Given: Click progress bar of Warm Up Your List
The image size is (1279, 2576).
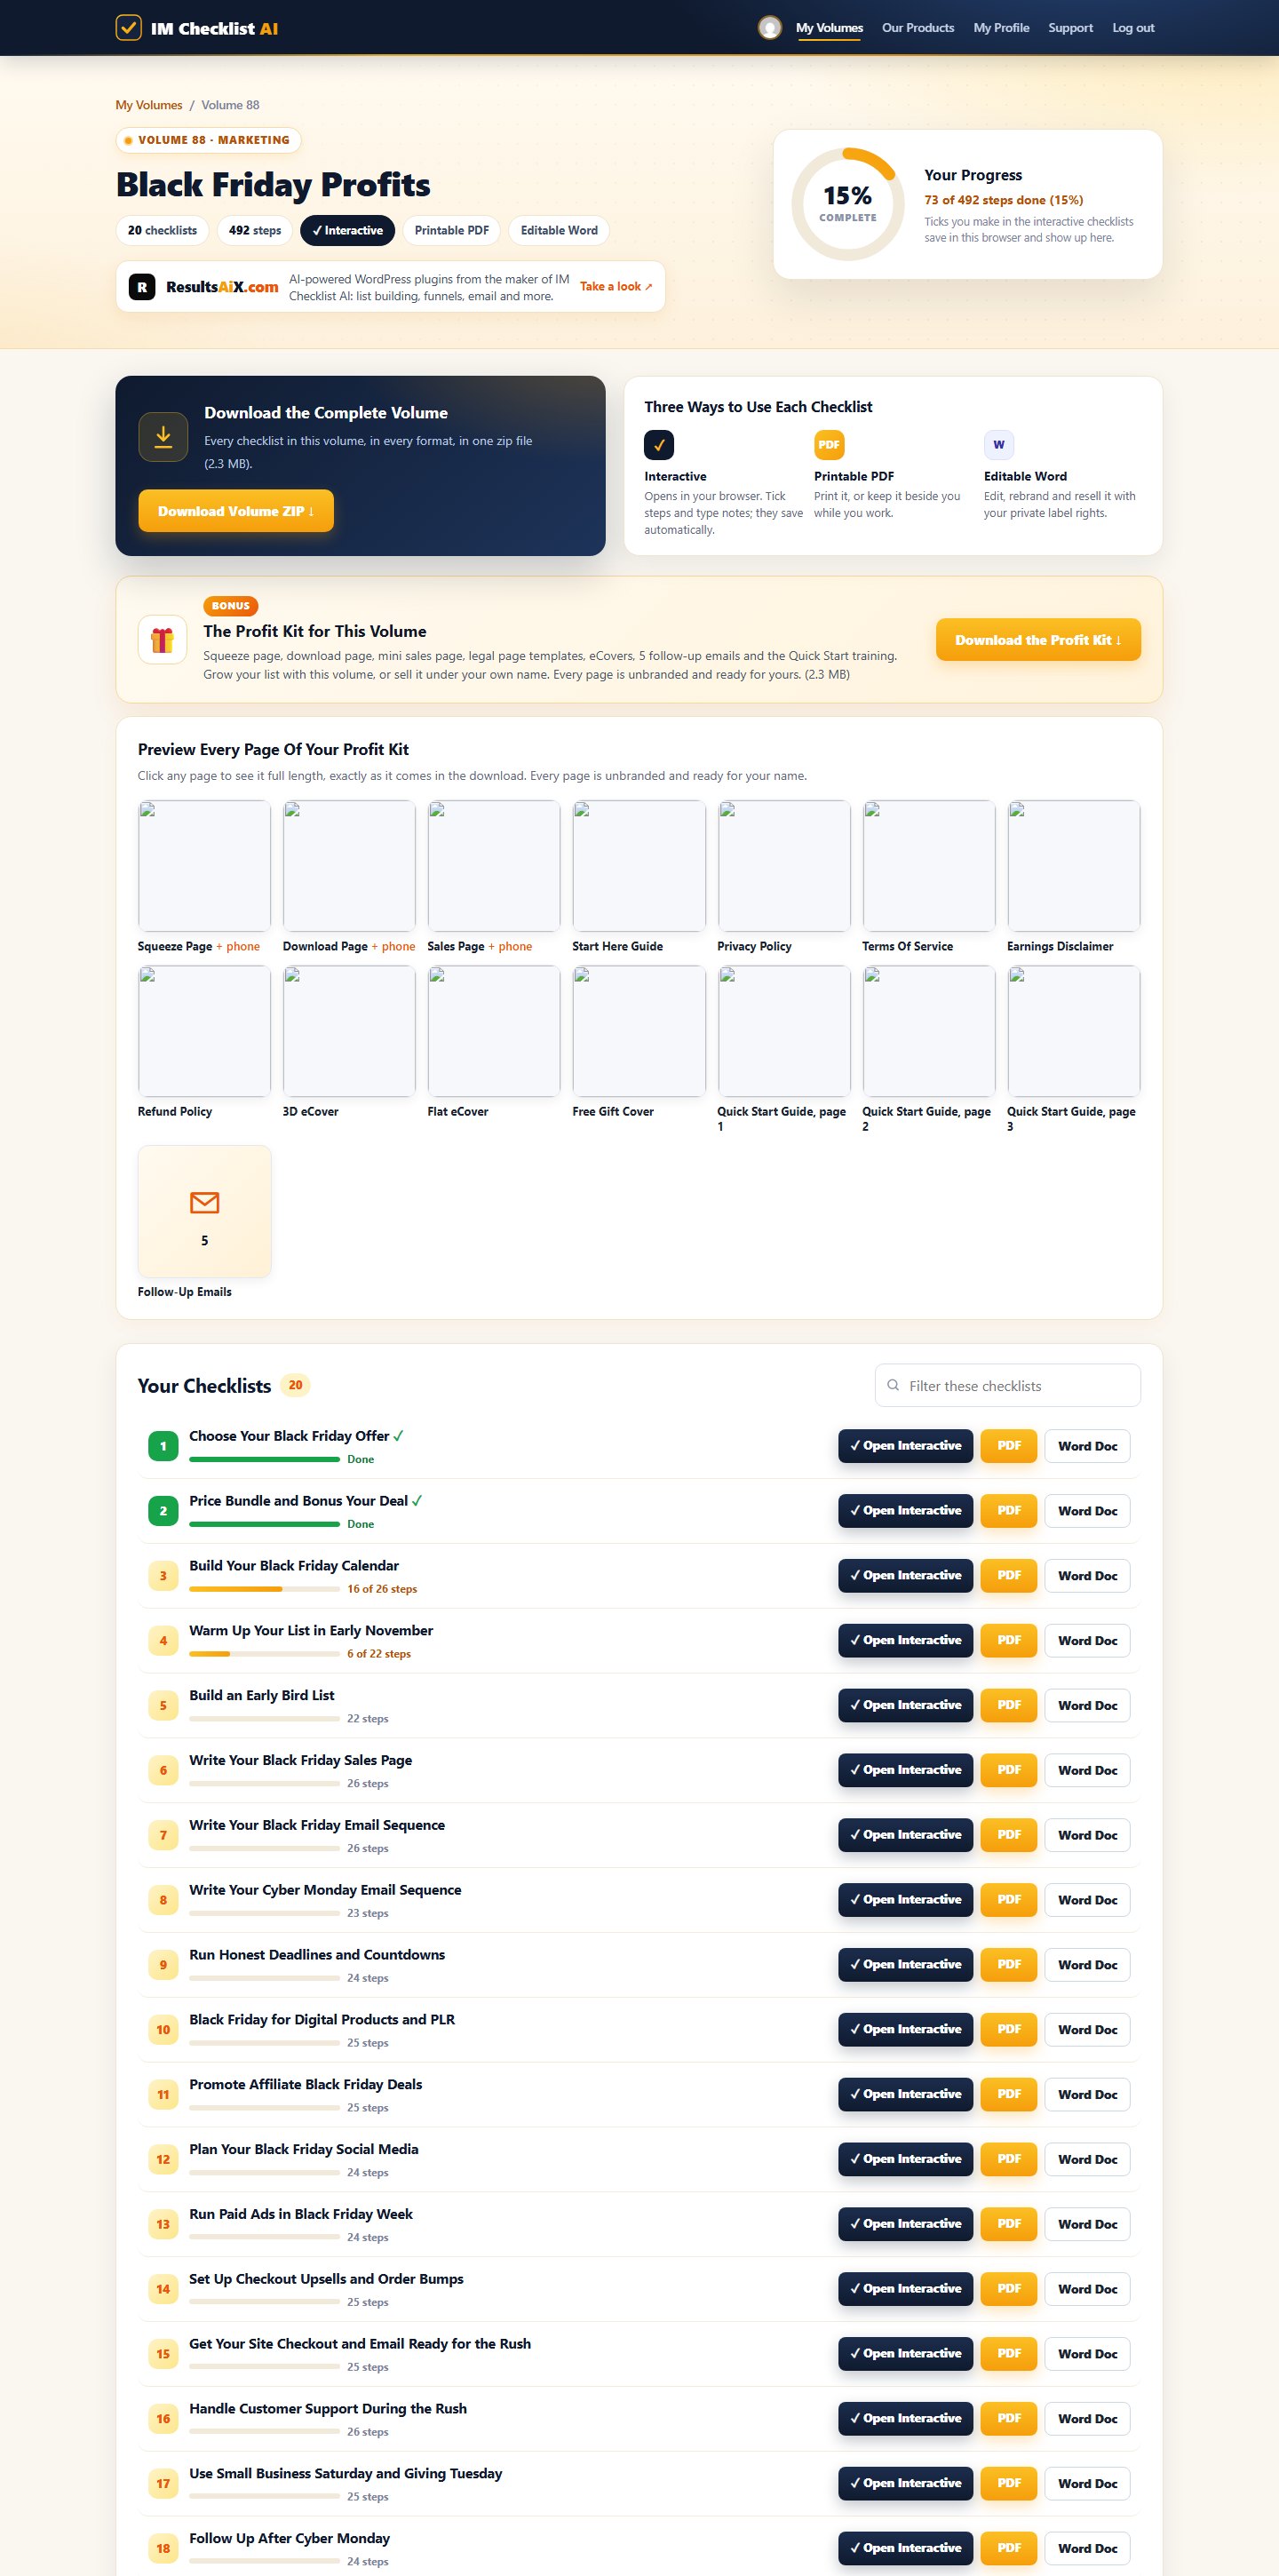Looking at the screenshot, I should 264,1654.
